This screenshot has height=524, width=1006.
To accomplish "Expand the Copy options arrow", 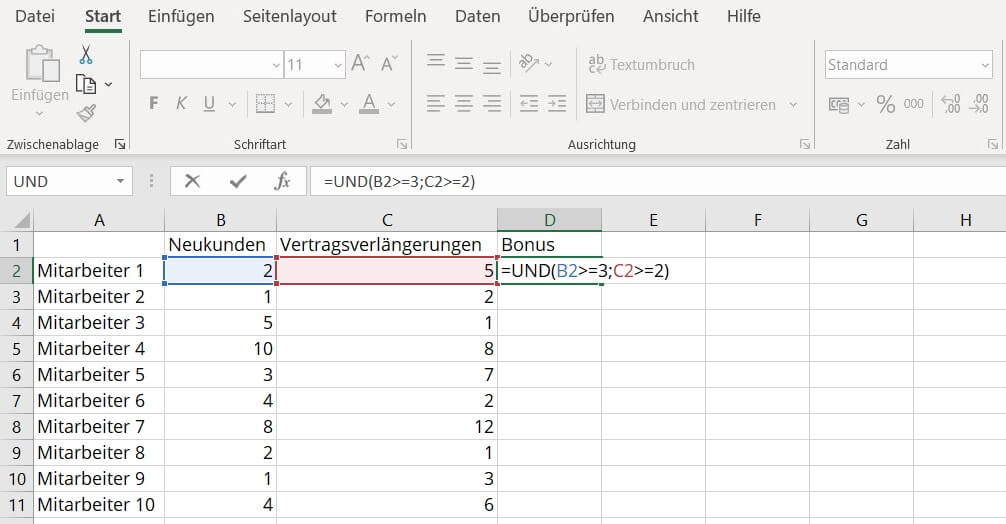I will point(108,84).
